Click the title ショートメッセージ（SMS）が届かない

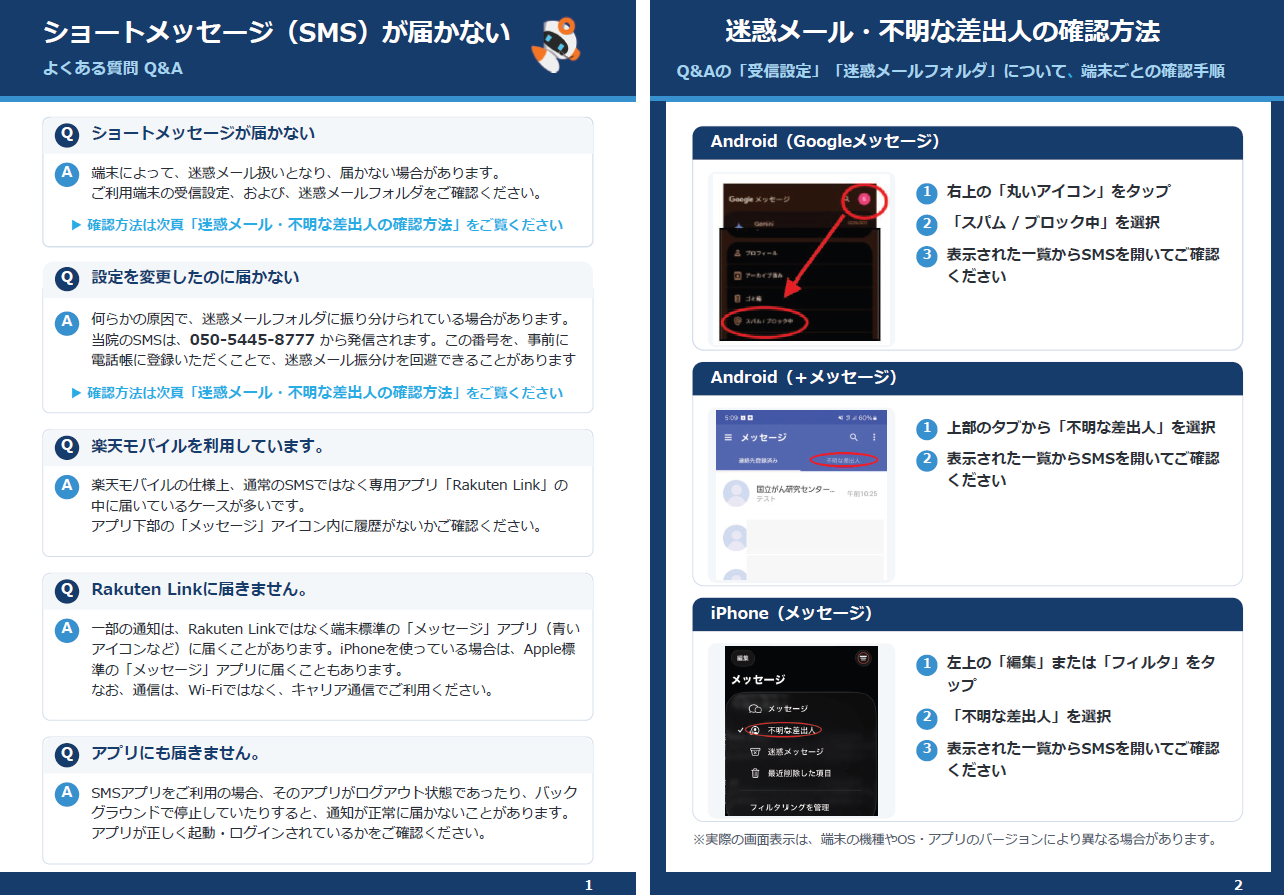[277, 34]
